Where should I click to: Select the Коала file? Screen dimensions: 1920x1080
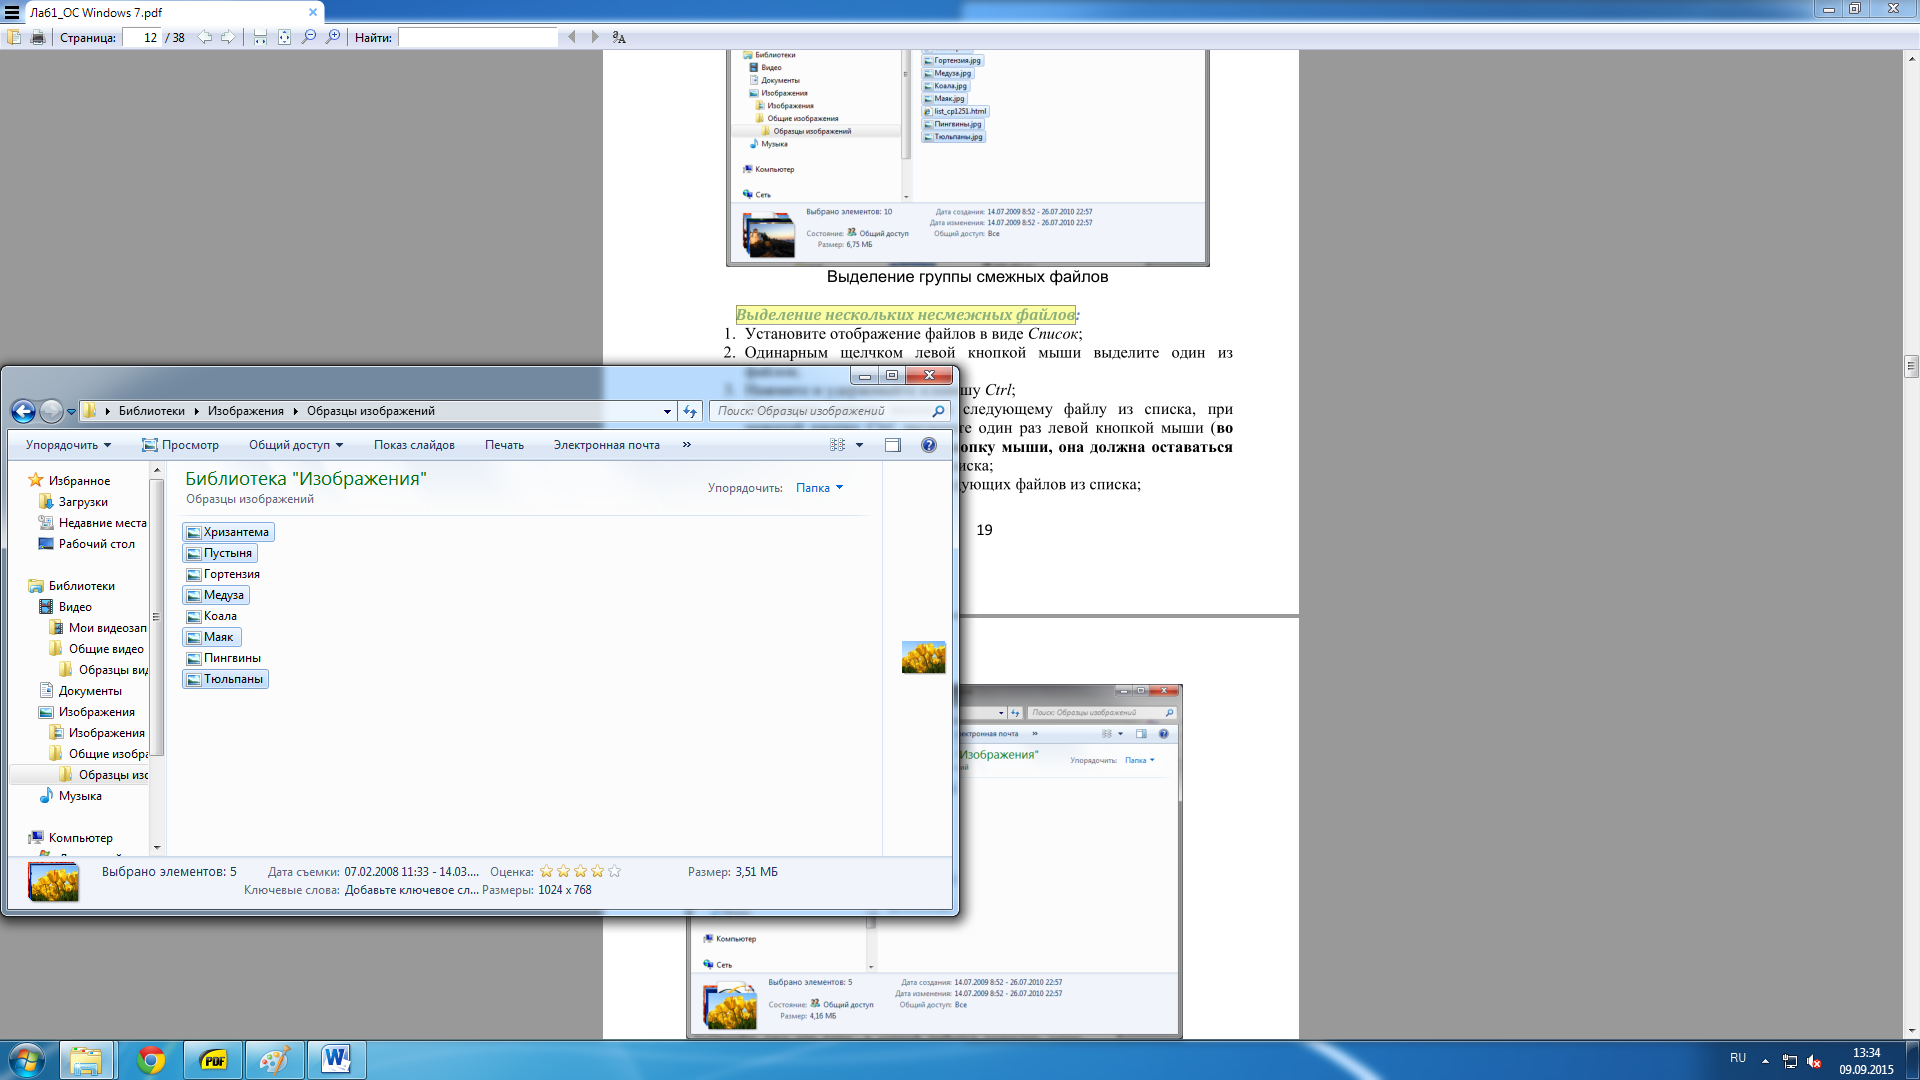[212, 616]
